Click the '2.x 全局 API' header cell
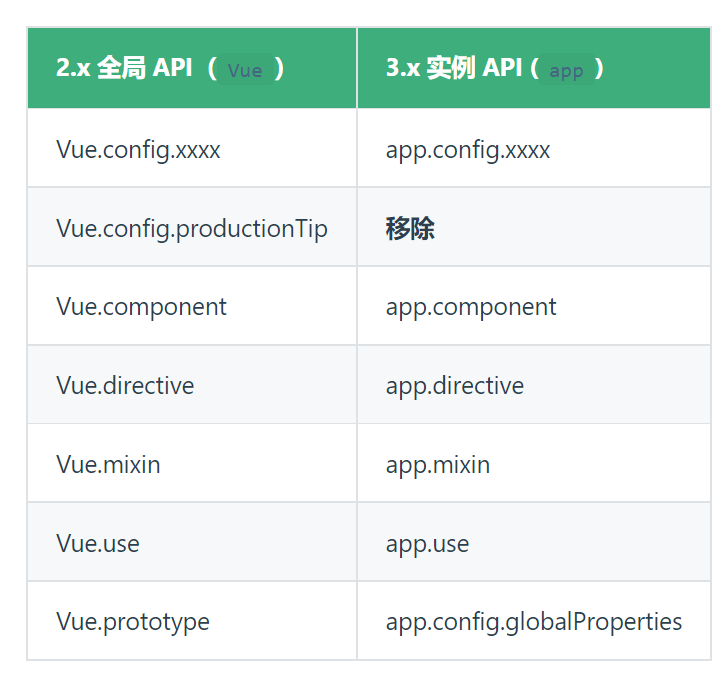Image resolution: width=723 pixels, height=676 pixels. tap(192, 68)
